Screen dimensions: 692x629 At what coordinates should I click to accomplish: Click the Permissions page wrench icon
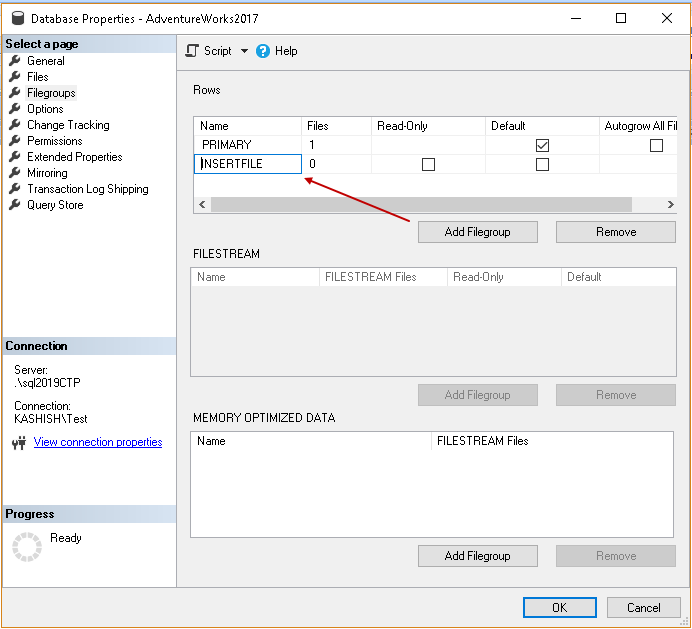coord(15,140)
